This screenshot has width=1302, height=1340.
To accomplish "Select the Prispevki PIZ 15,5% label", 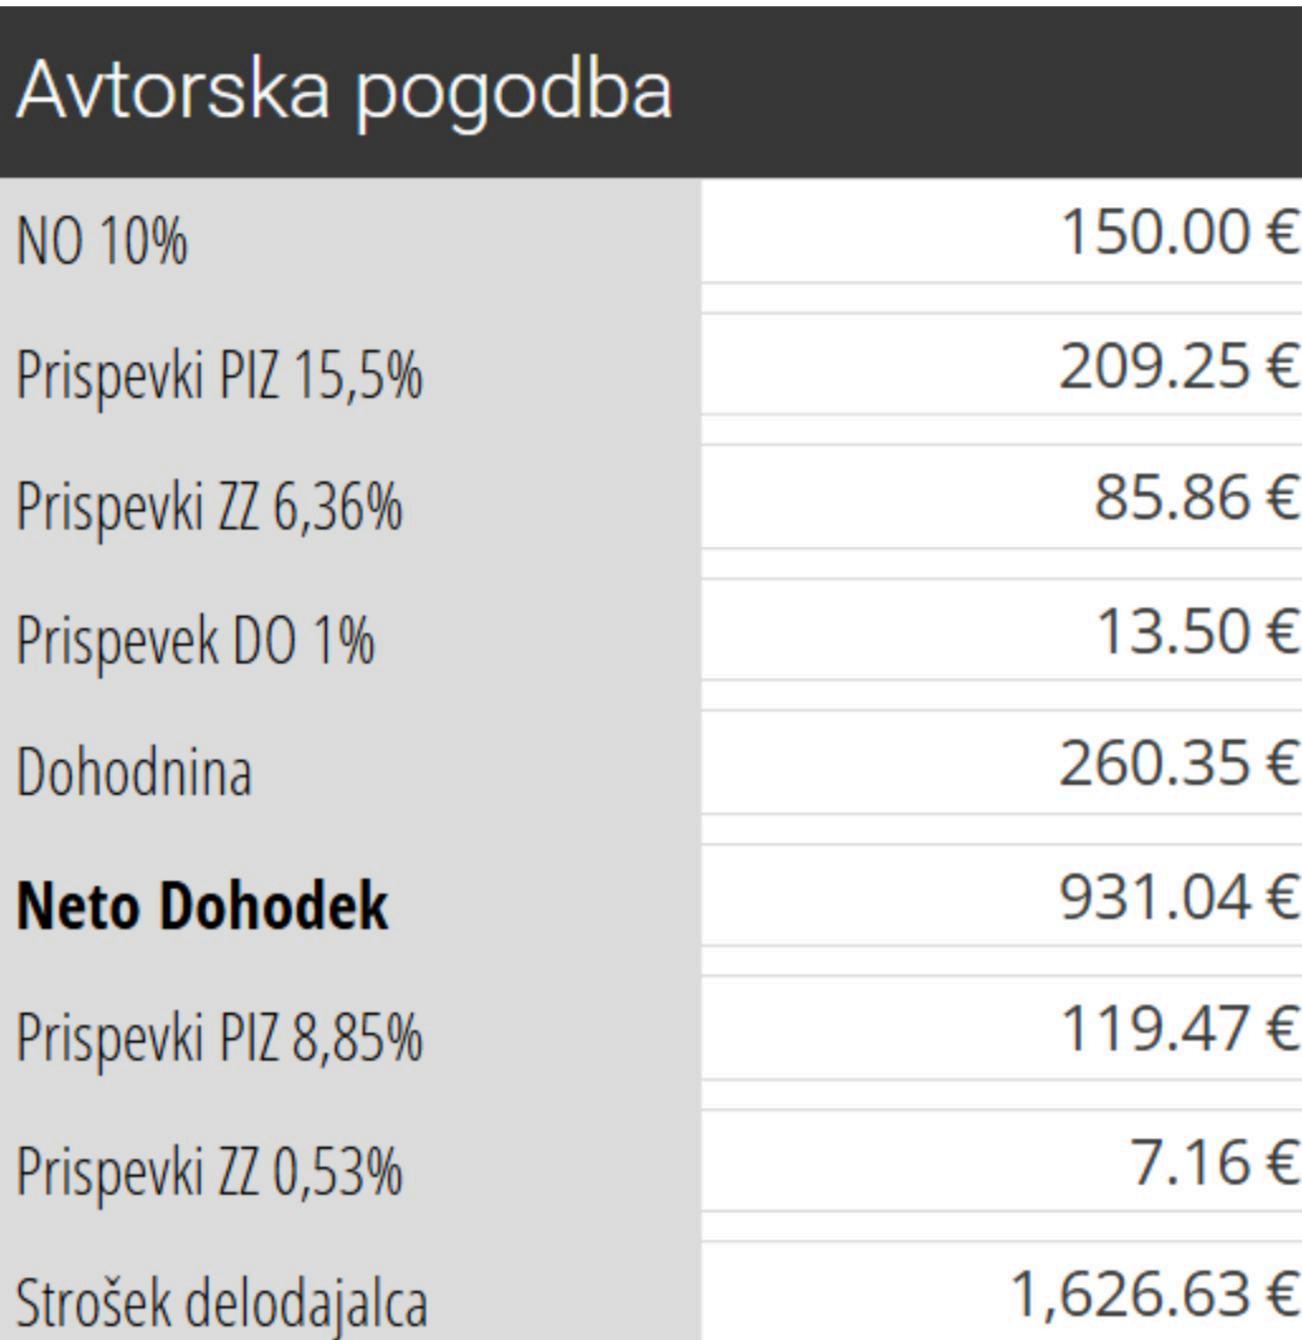I will [219, 375].
